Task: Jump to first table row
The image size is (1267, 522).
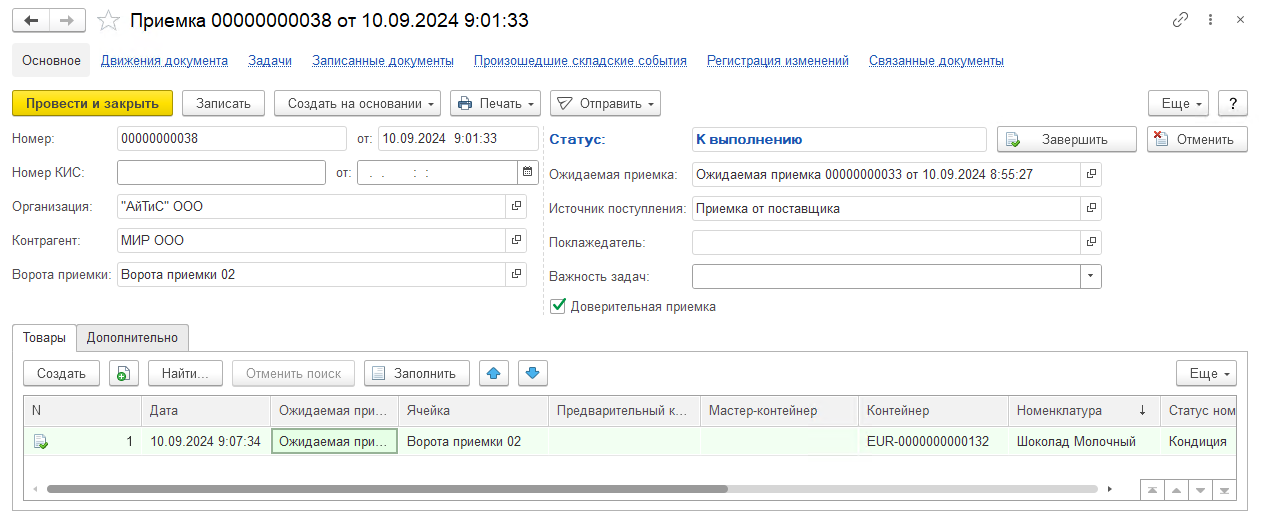Action: (1153, 490)
